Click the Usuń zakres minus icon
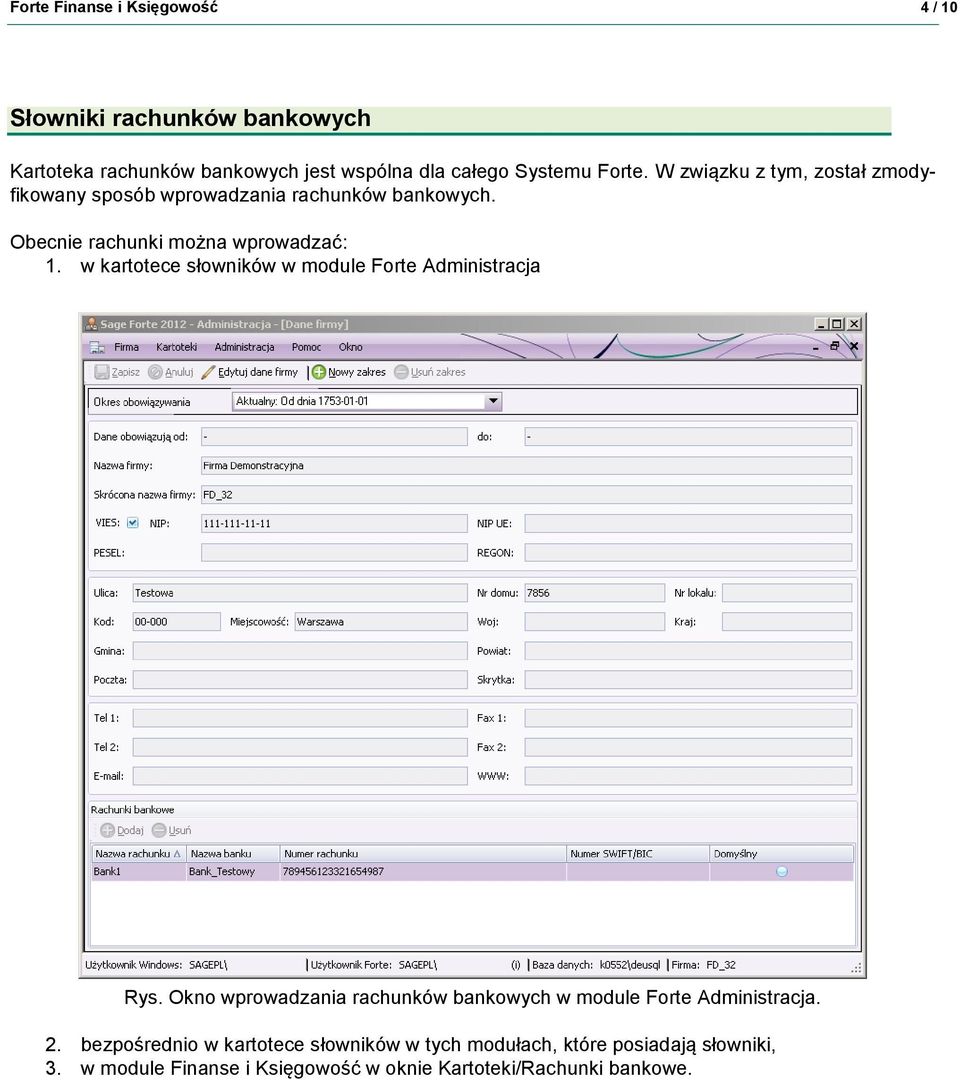Viewport: 960px width, 1080px height. pyautogui.click(x=401, y=372)
